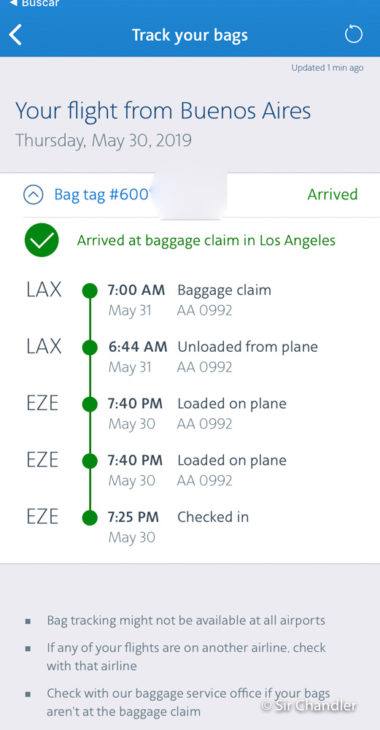Tap the Updated 1 min ago text

click(327, 68)
